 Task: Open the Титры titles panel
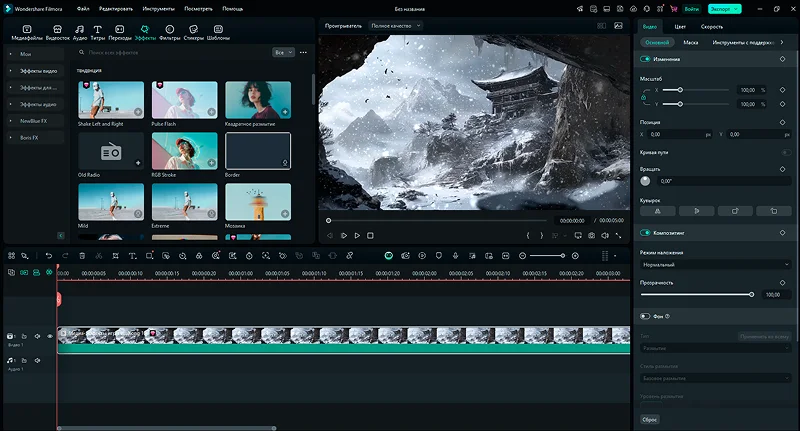(x=97, y=33)
